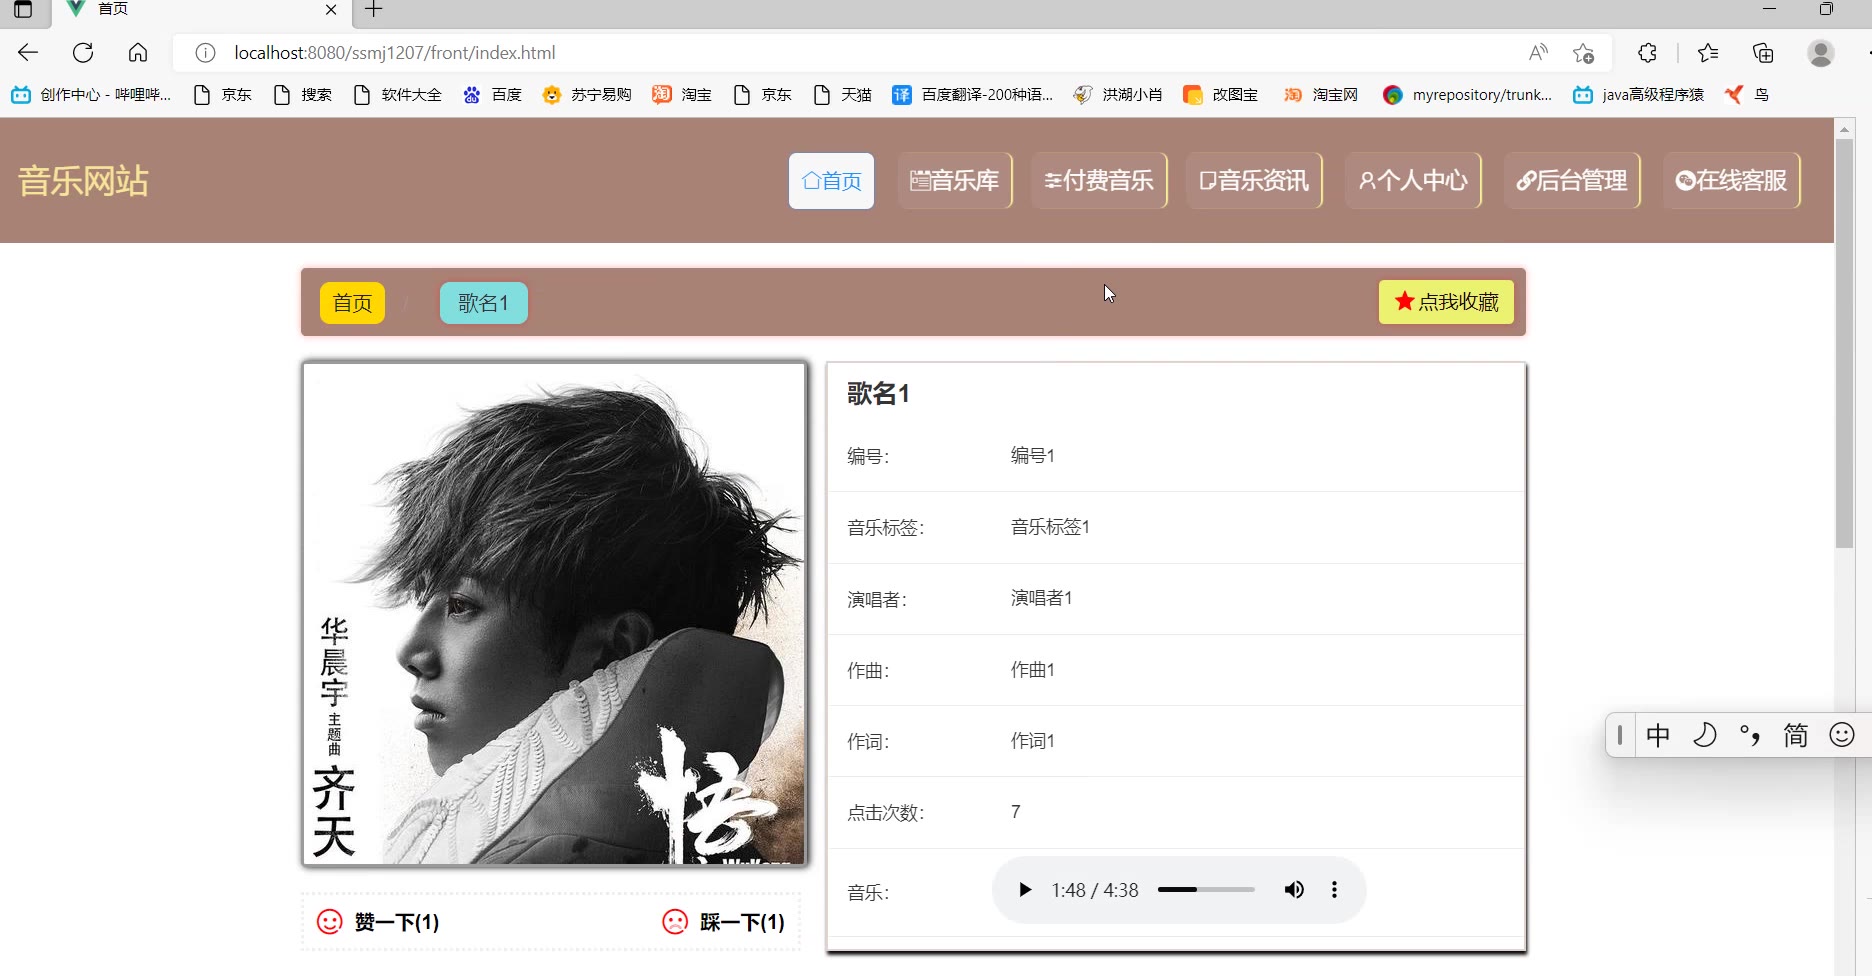This screenshot has height=976, width=1872.
Task: Open 软件大全 bookmark
Action: pos(398,95)
